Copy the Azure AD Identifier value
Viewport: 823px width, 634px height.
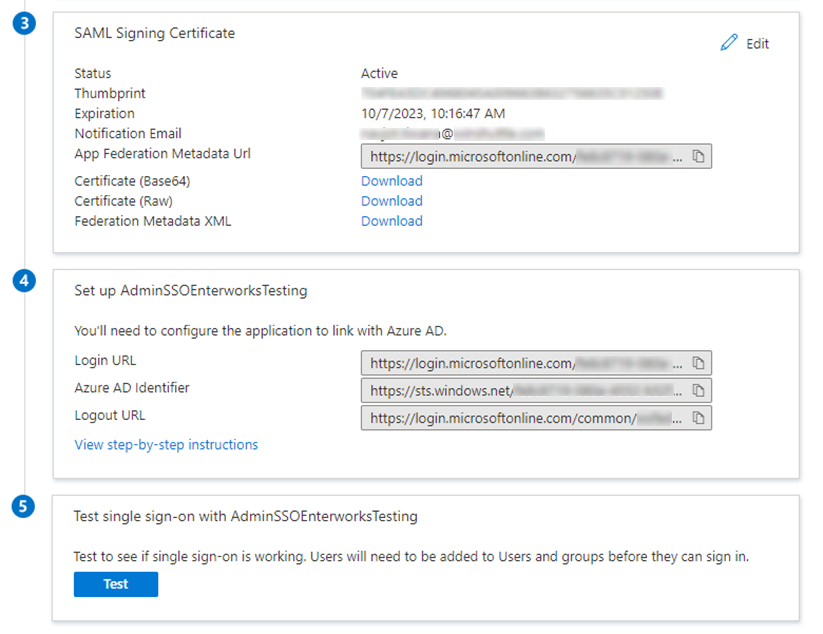pyautogui.click(x=699, y=390)
